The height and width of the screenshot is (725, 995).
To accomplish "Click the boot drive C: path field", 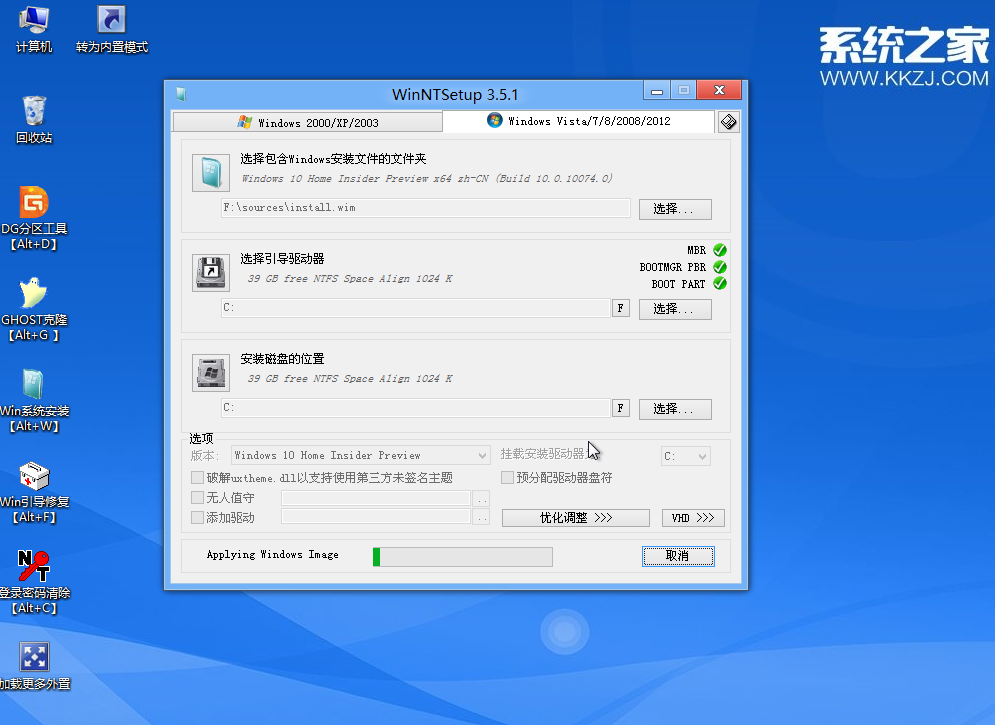I will (x=416, y=308).
